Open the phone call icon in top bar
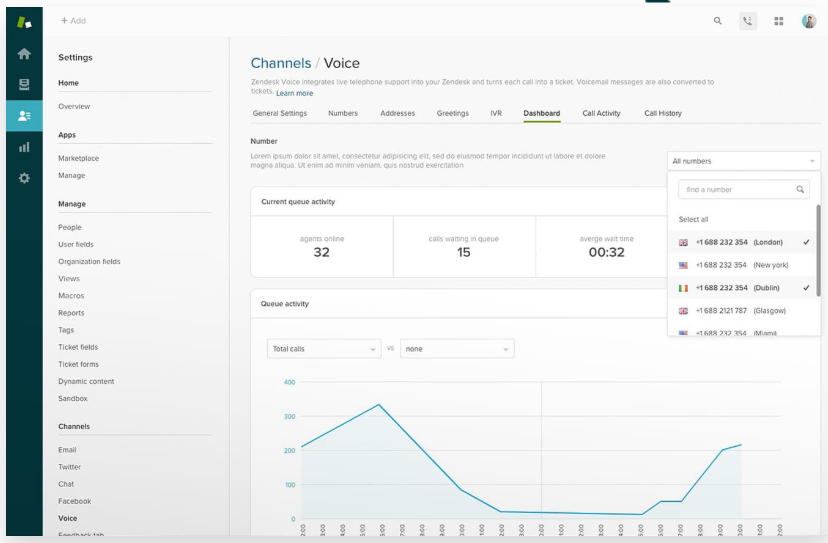828x543 pixels. click(x=748, y=21)
